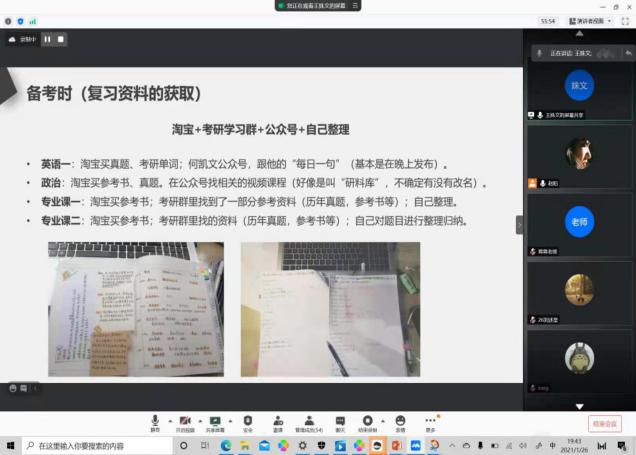The image size is (636, 455).
Task: Stop the recording
Action: pyautogui.click(x=61, y=40)
